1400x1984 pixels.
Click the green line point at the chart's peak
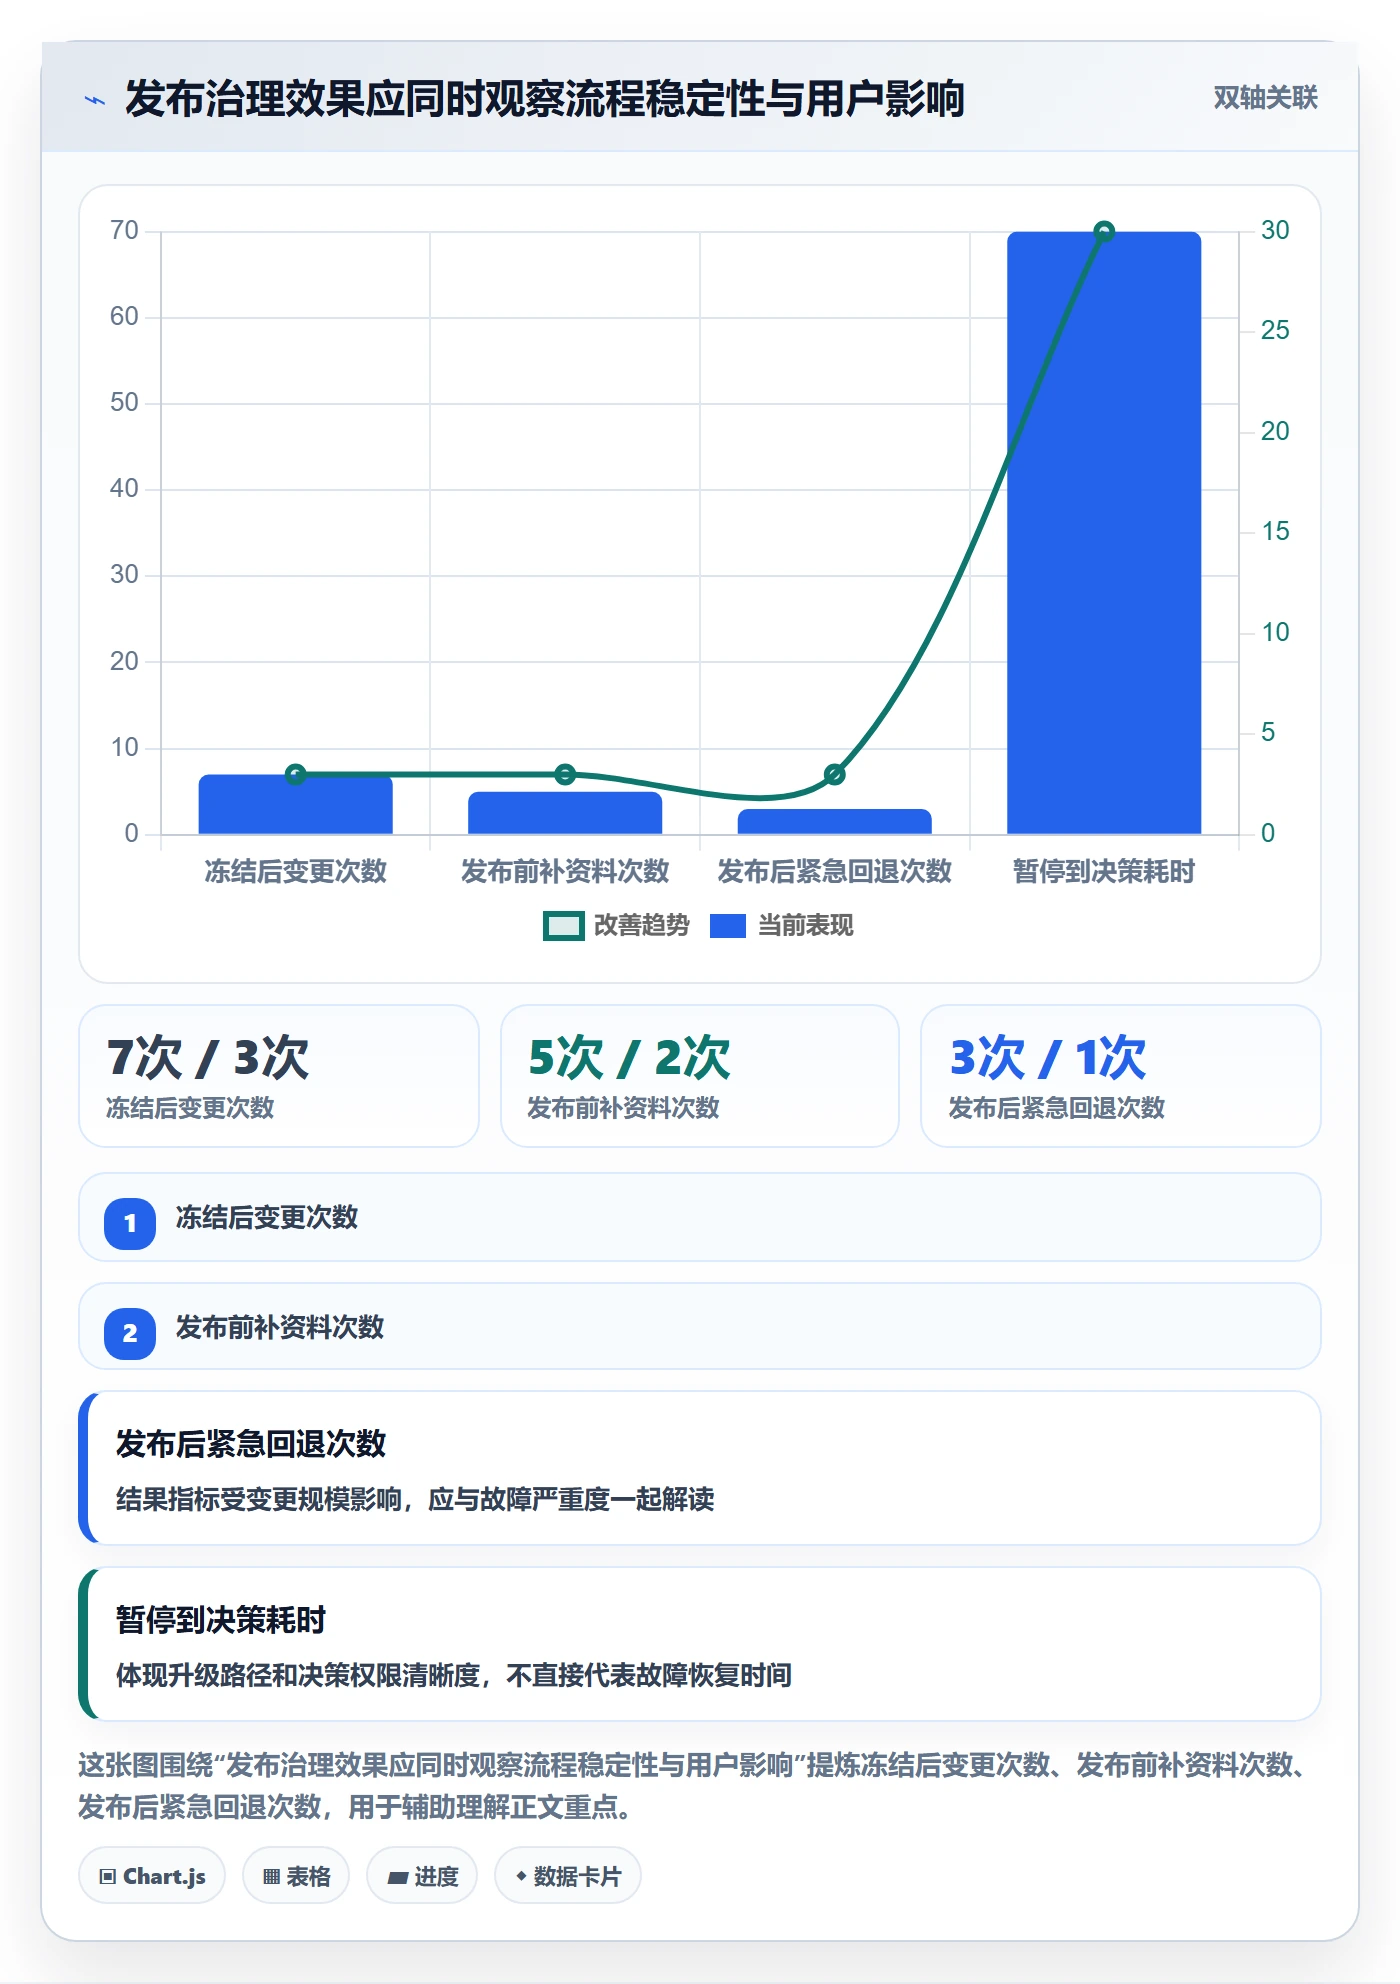[x=1104, y=232]
